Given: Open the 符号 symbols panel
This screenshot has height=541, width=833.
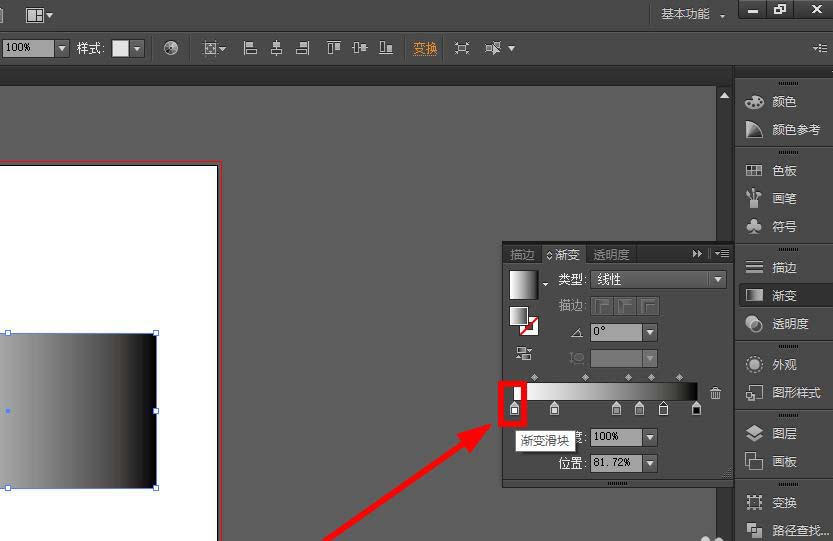Looking at the screenshot, I should click(x=771, y=226).
